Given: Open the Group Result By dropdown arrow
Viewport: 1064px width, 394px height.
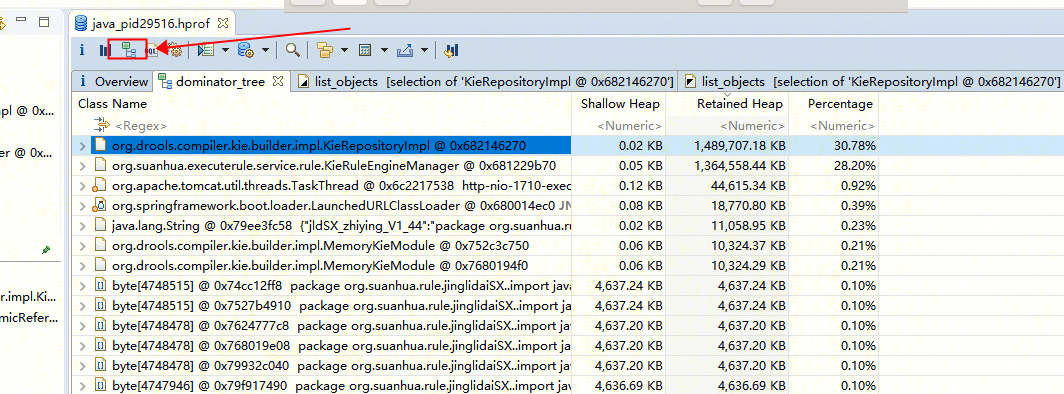Looking at the screenshot, I should pyautogui.click(x=345, y=50).
